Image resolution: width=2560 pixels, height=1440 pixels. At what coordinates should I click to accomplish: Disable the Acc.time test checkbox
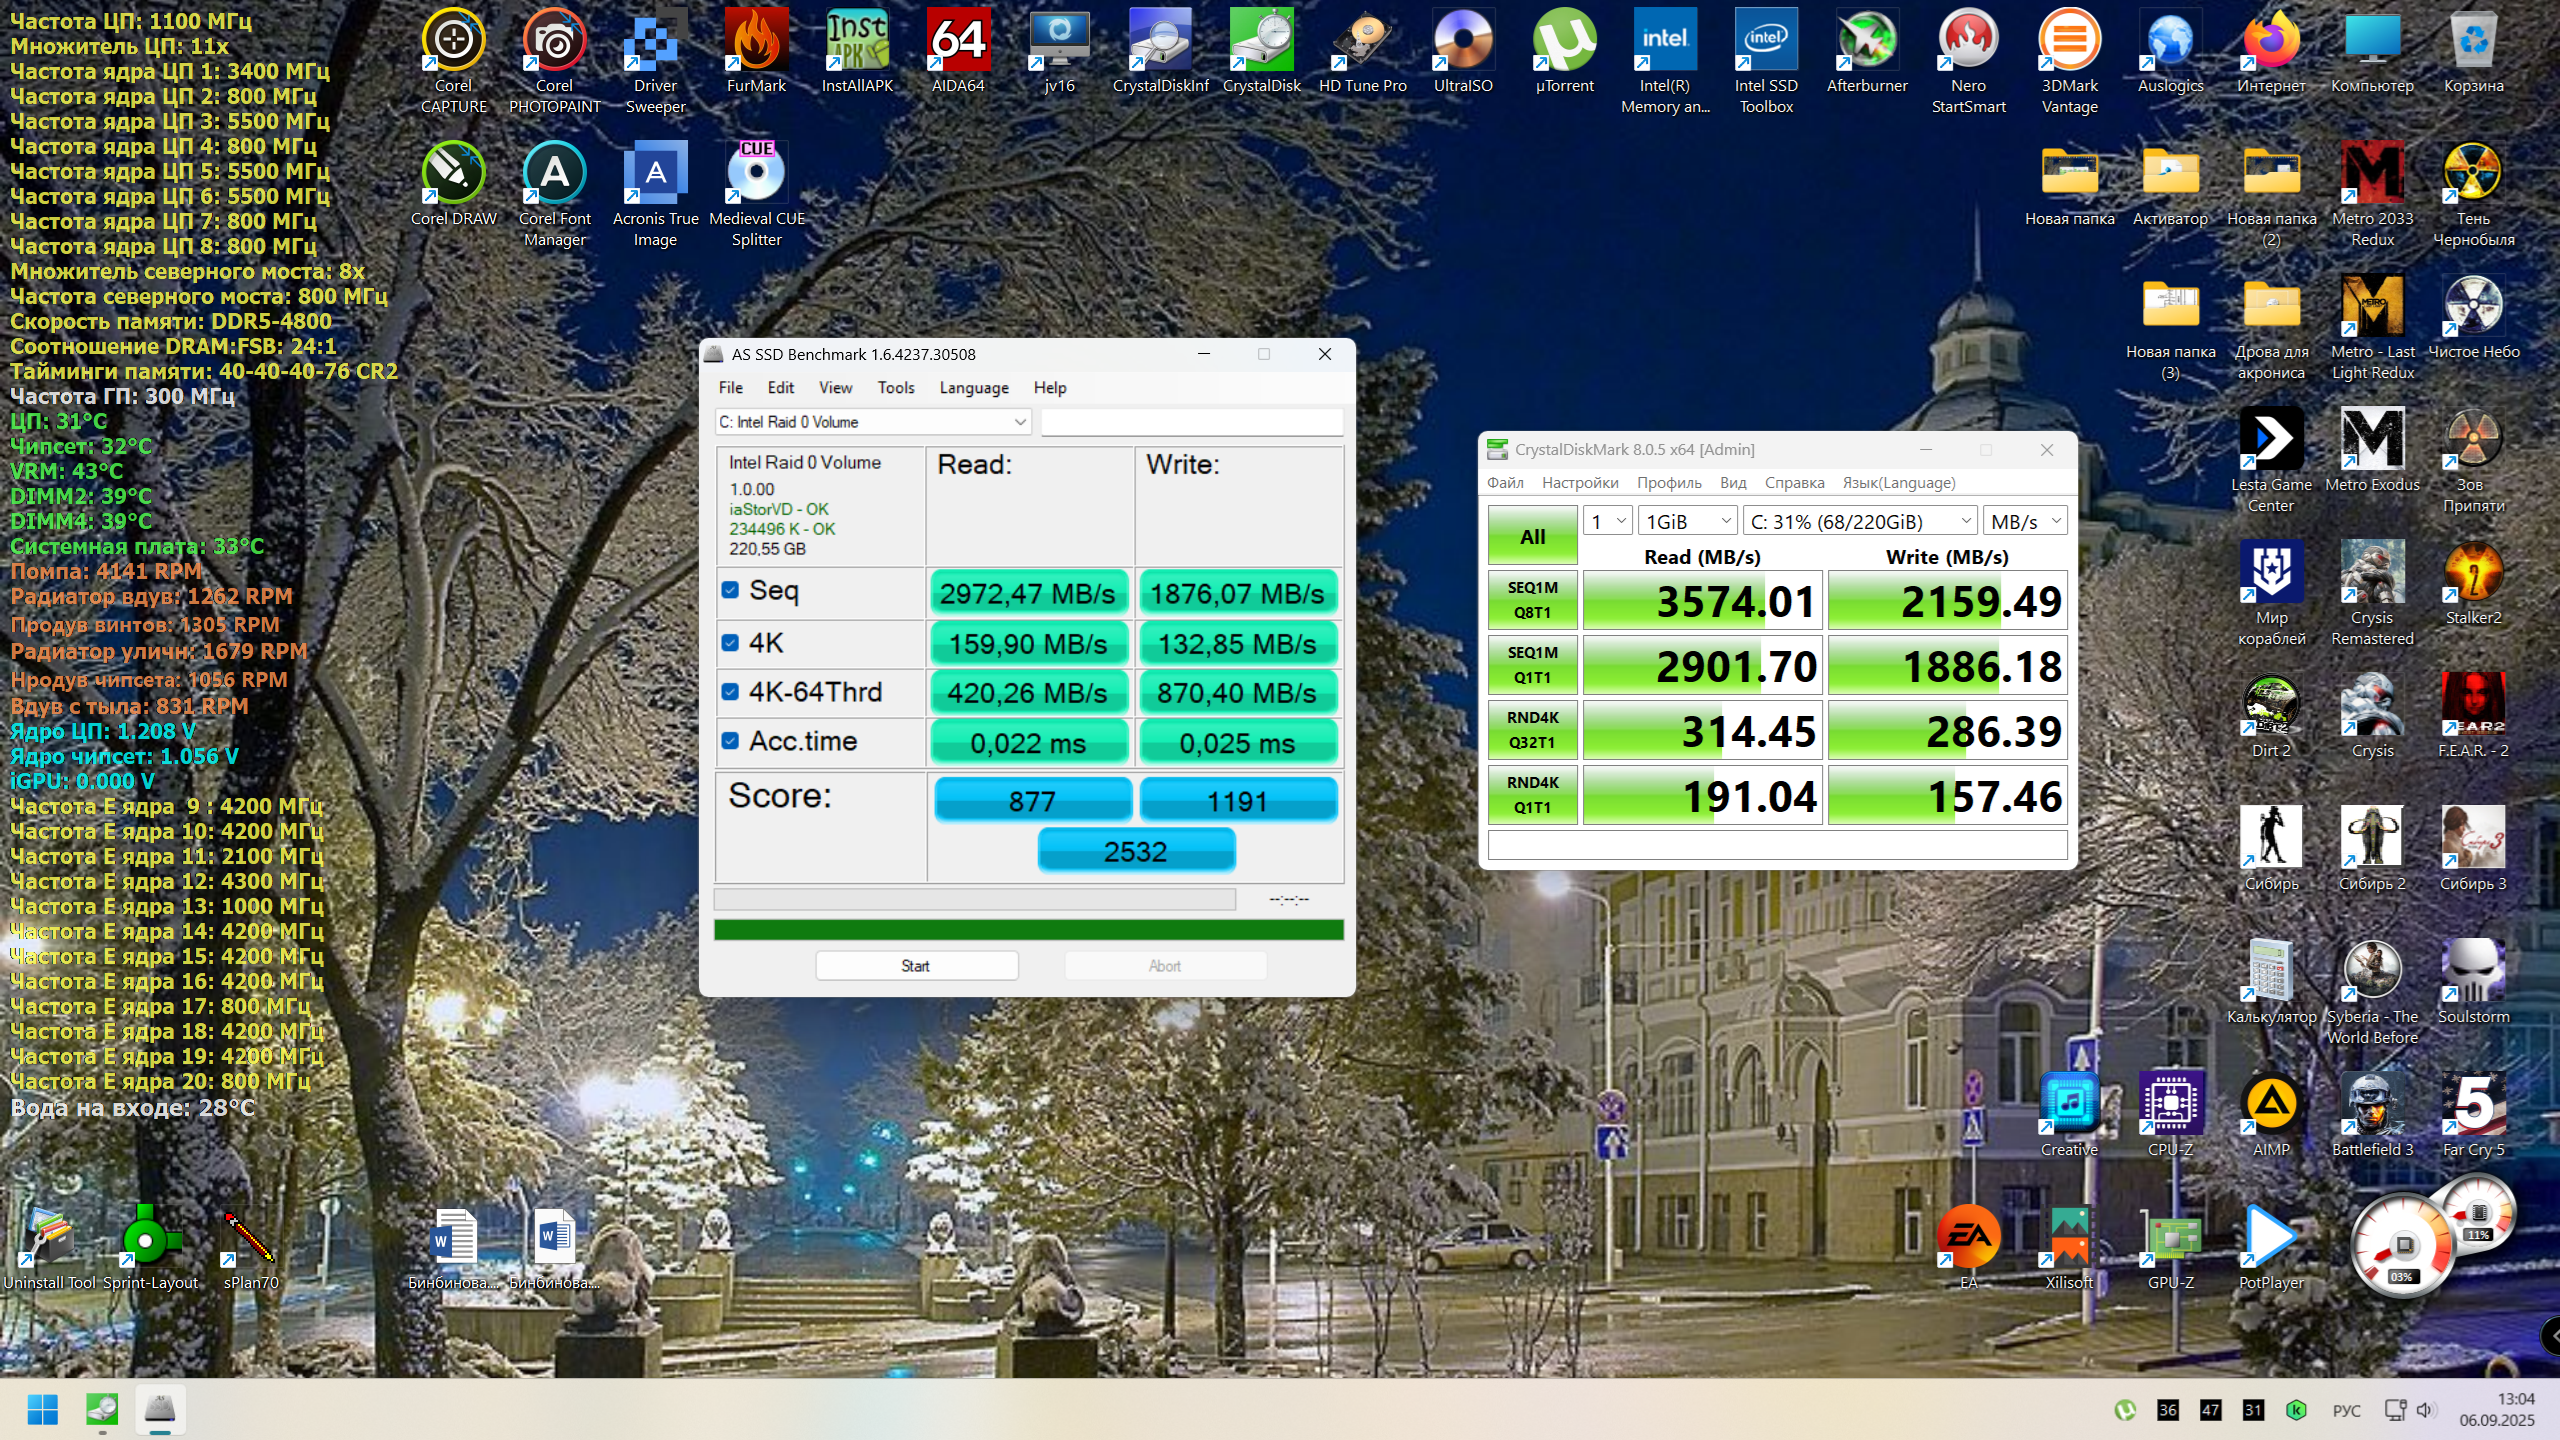click(730, 741)
